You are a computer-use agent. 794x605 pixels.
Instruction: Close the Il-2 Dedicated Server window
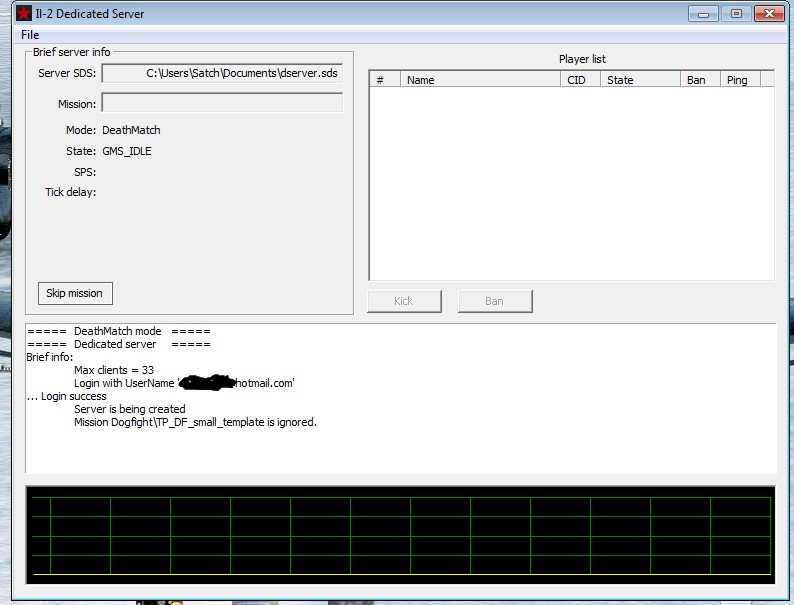click(x=769, y=14)
